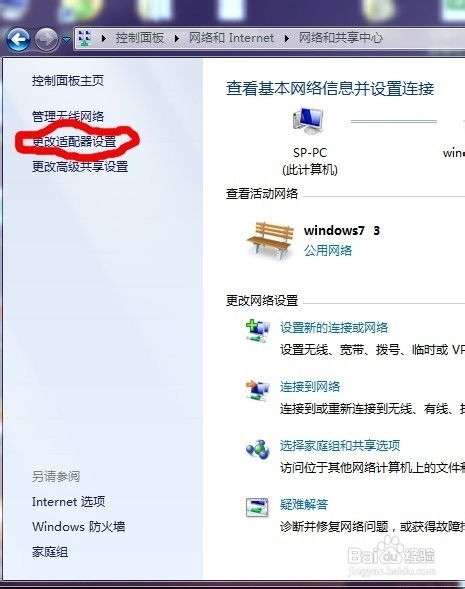Expand the arrow after 控制面板 breadcrumb

click(x=177, y=38)
